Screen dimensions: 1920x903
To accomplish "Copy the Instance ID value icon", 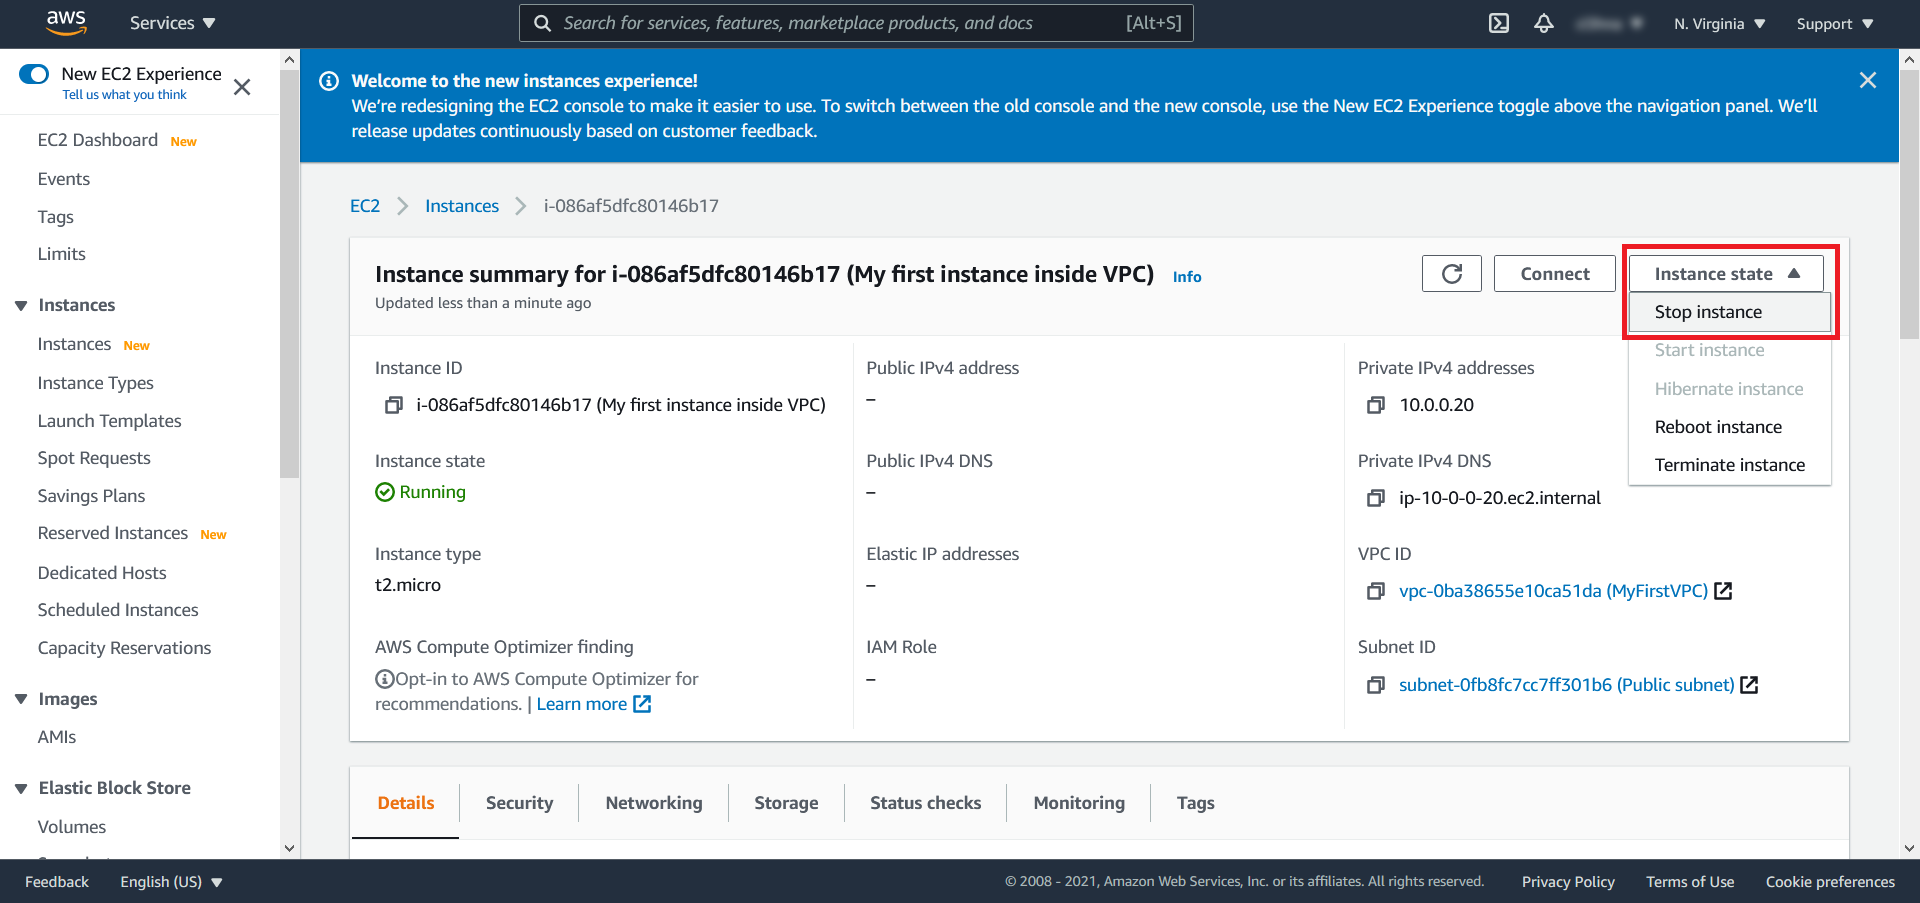I will (394, 405).
